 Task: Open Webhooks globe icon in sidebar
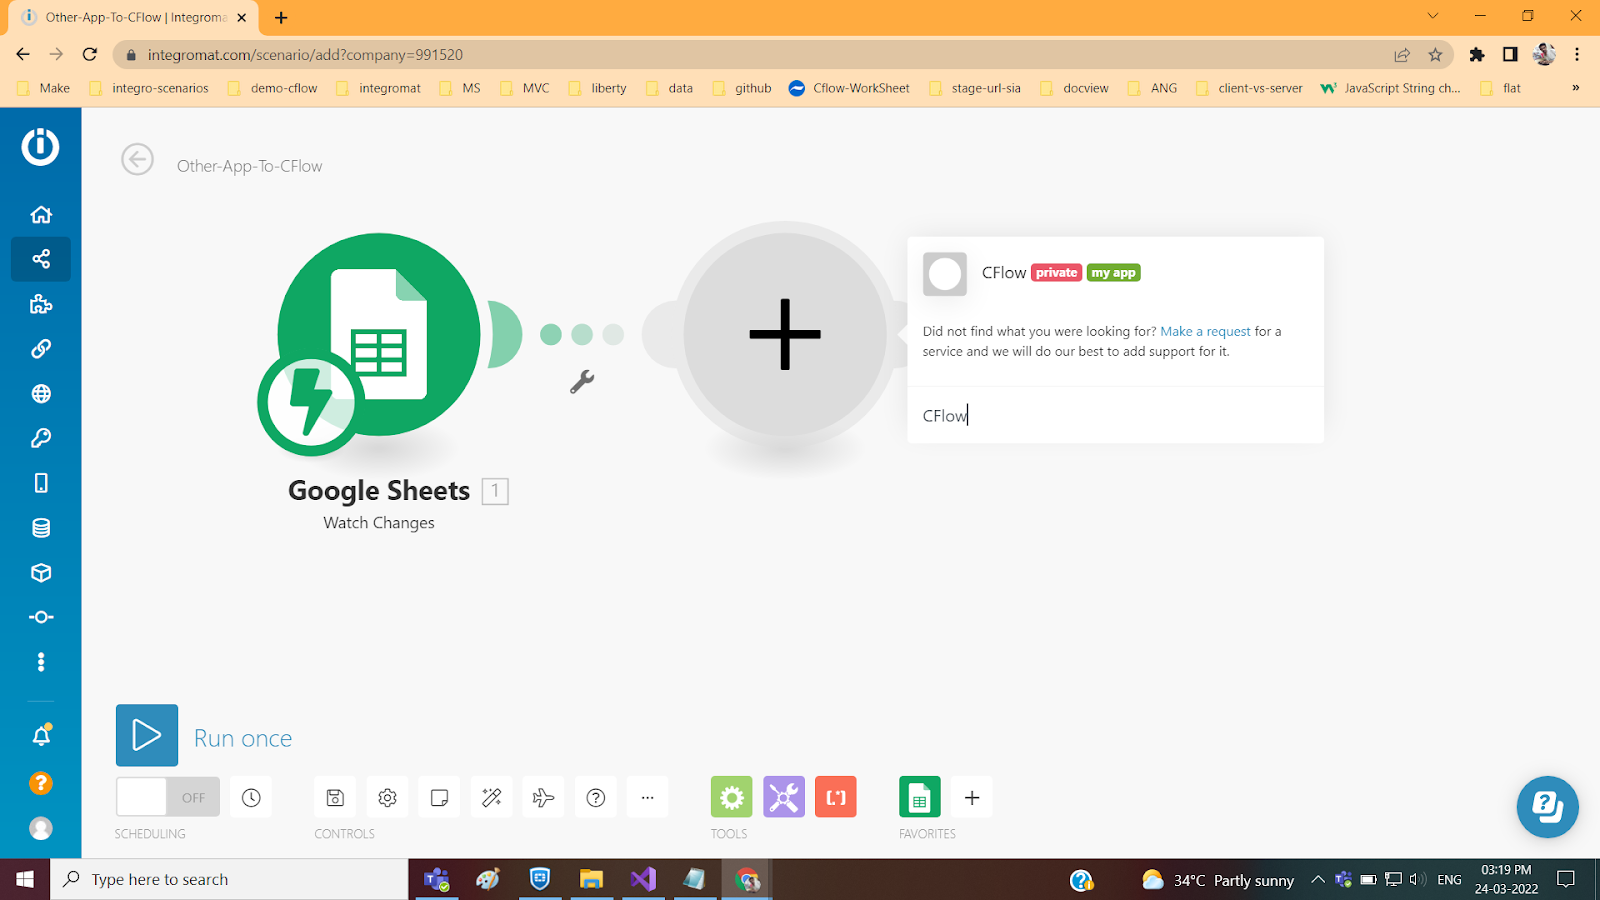[x=41, y=394]
